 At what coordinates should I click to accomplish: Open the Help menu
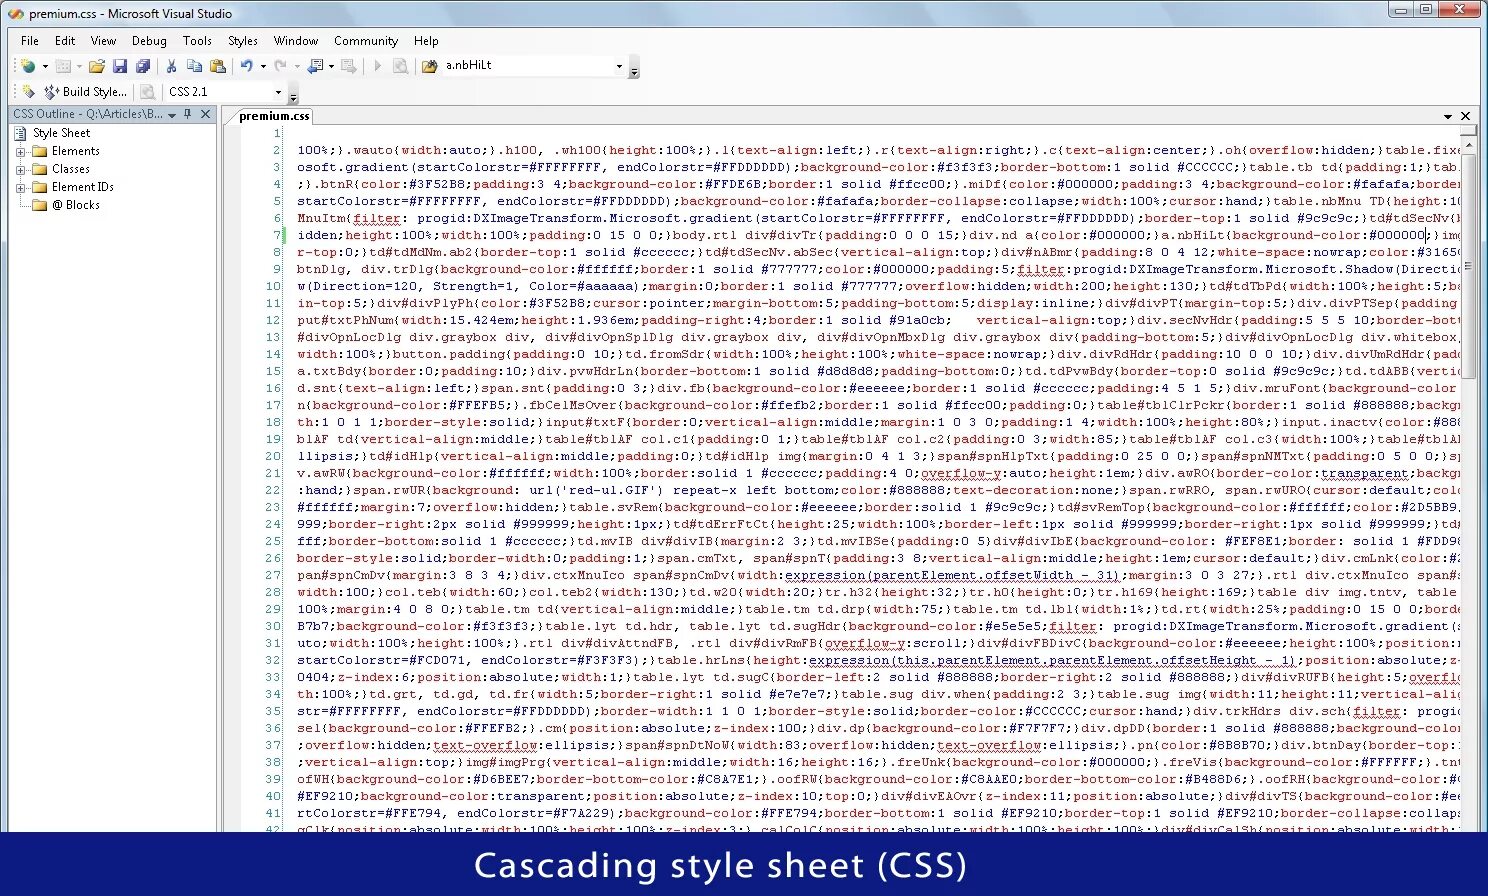pyautogui.click(x=426, y=41)
